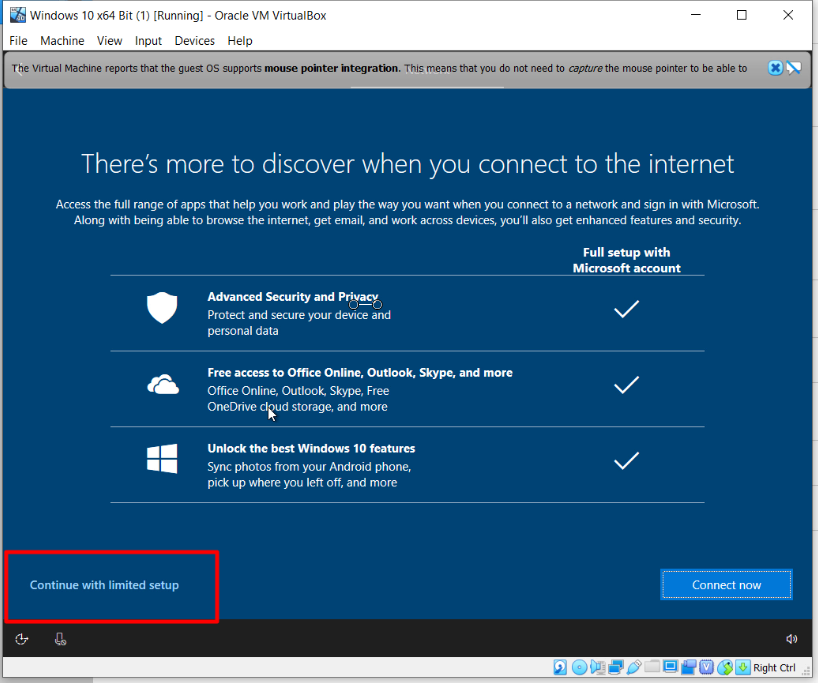Viewport: 818px width, 683px height.
Task: Click the green keyboard capture arrow icon
Action: (x=742, y=667)
